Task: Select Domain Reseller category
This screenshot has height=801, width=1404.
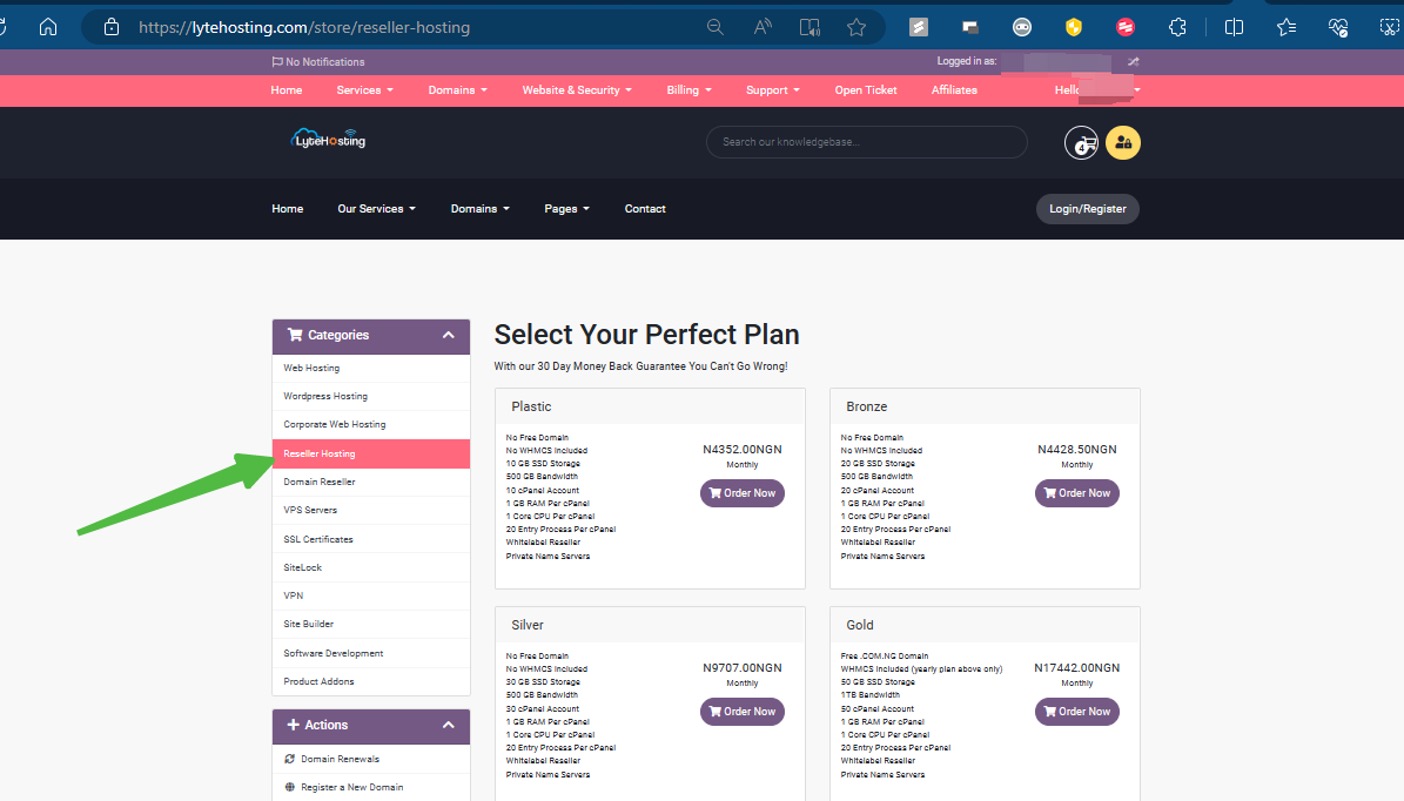Action: tap(371, 482)
